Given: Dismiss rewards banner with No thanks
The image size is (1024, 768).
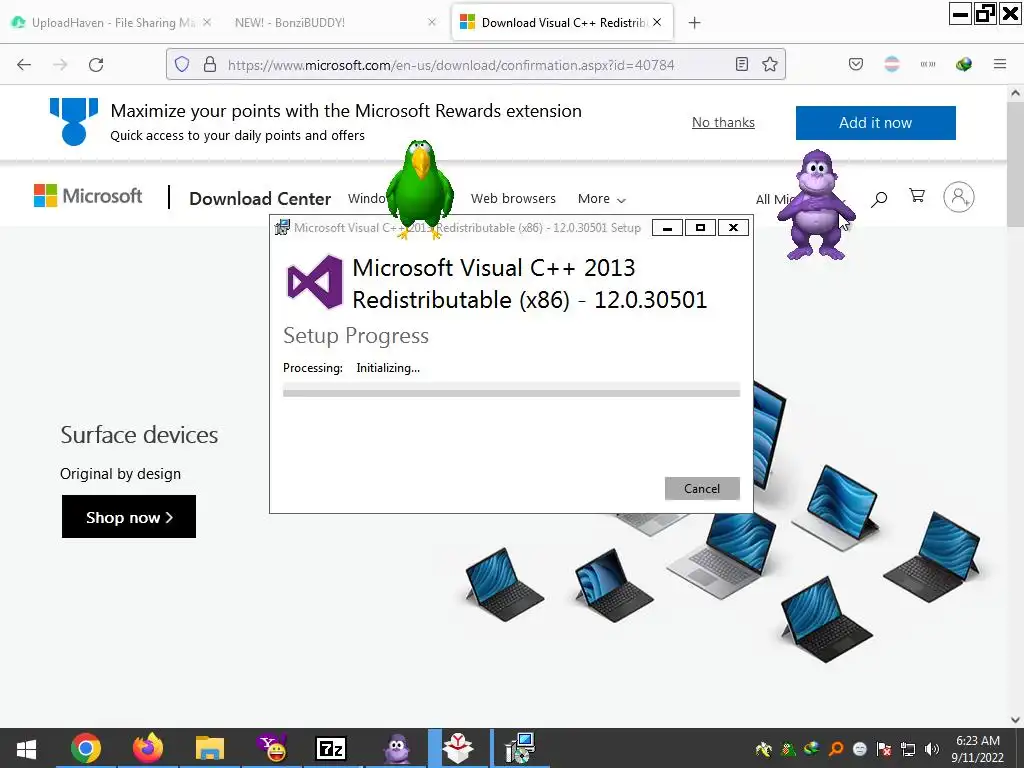Looking at the screenshot, I should point(723,122).
